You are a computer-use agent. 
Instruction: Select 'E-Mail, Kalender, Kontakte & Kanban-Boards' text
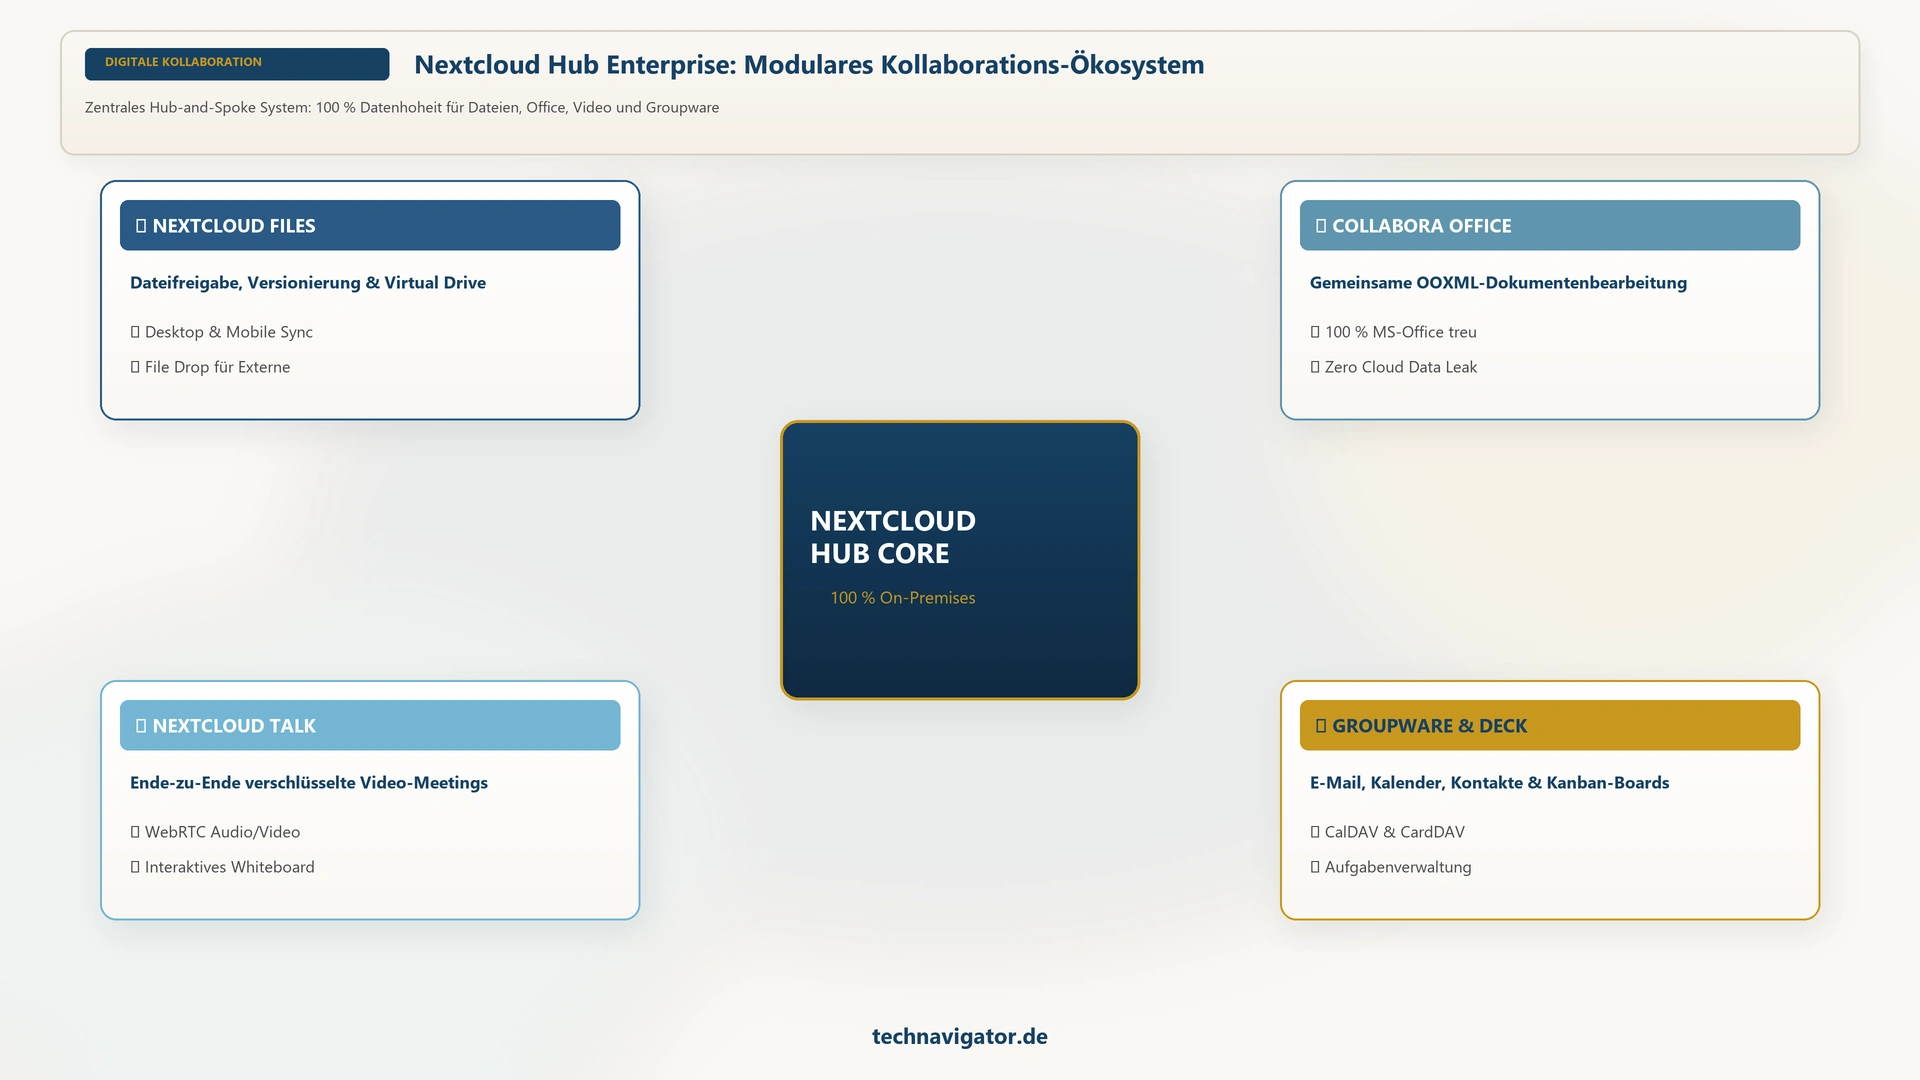pos(1490,783)
